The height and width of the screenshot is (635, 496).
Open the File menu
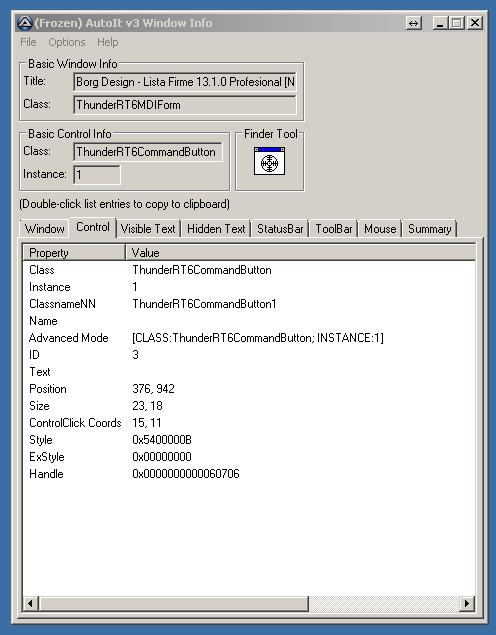(28, 42)
